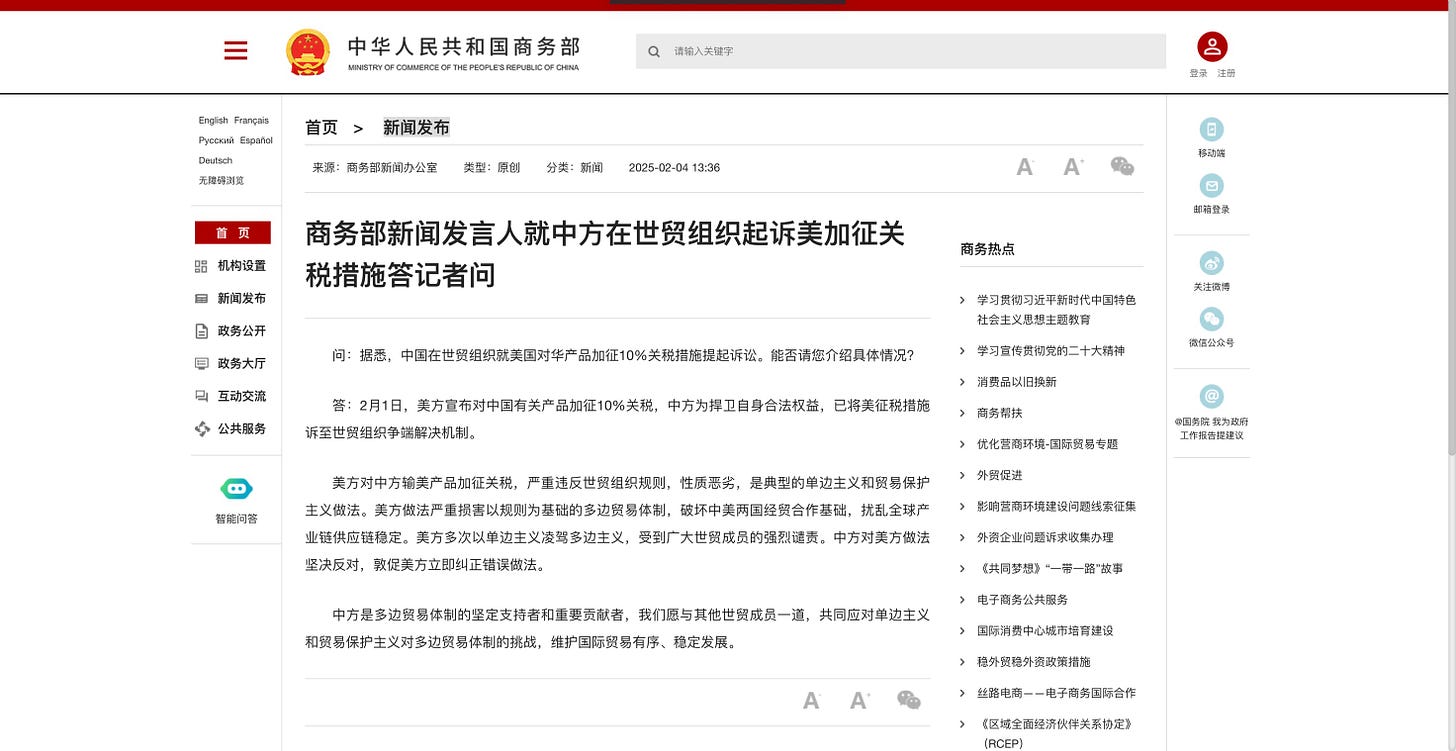Share via WeChat icon in top toolbar
Image resolution: width=1456 pixels, height=751 pixels.
1122,167
